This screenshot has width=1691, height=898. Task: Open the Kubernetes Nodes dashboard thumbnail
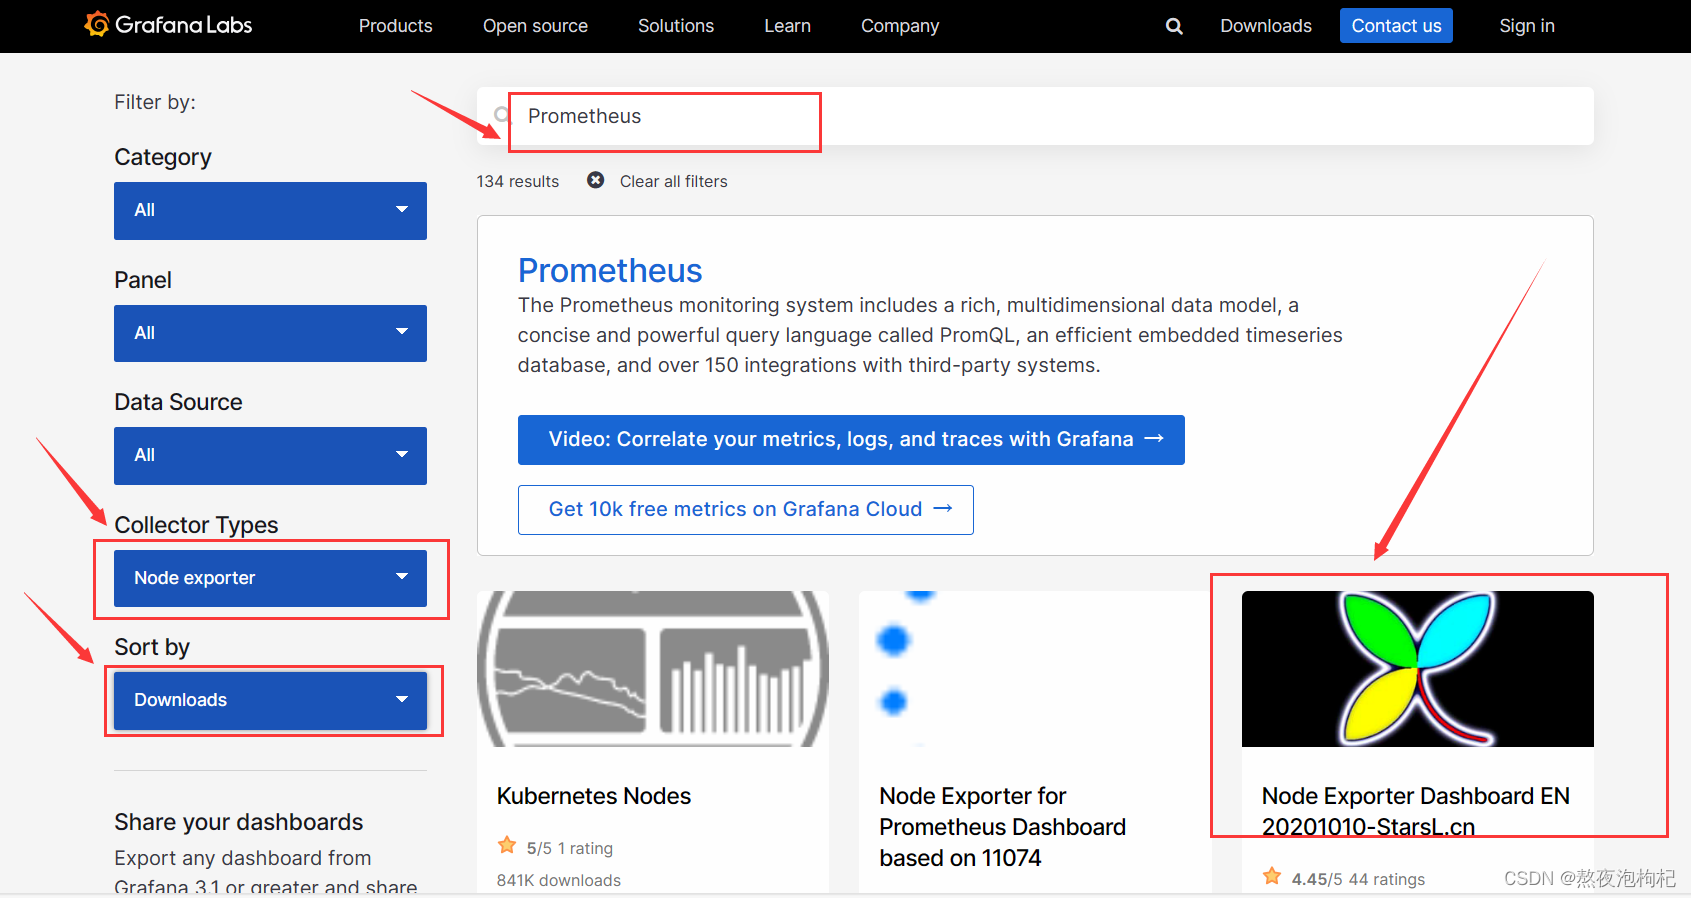pos(653,669)
